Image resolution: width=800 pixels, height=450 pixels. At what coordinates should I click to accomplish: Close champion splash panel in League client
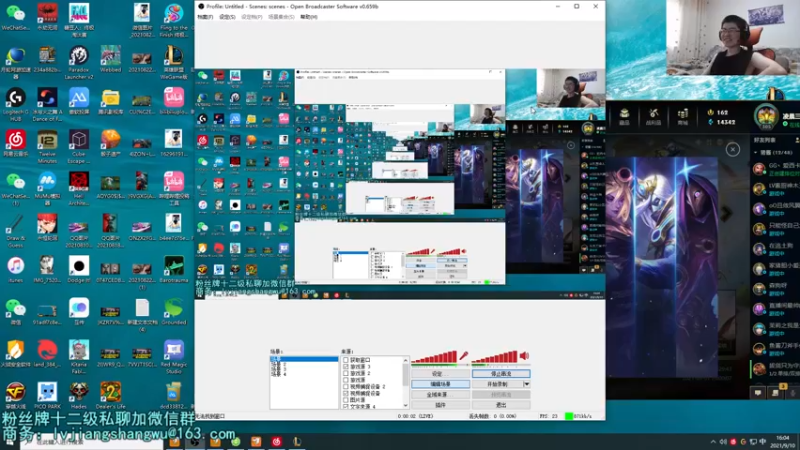coord(733,149)
